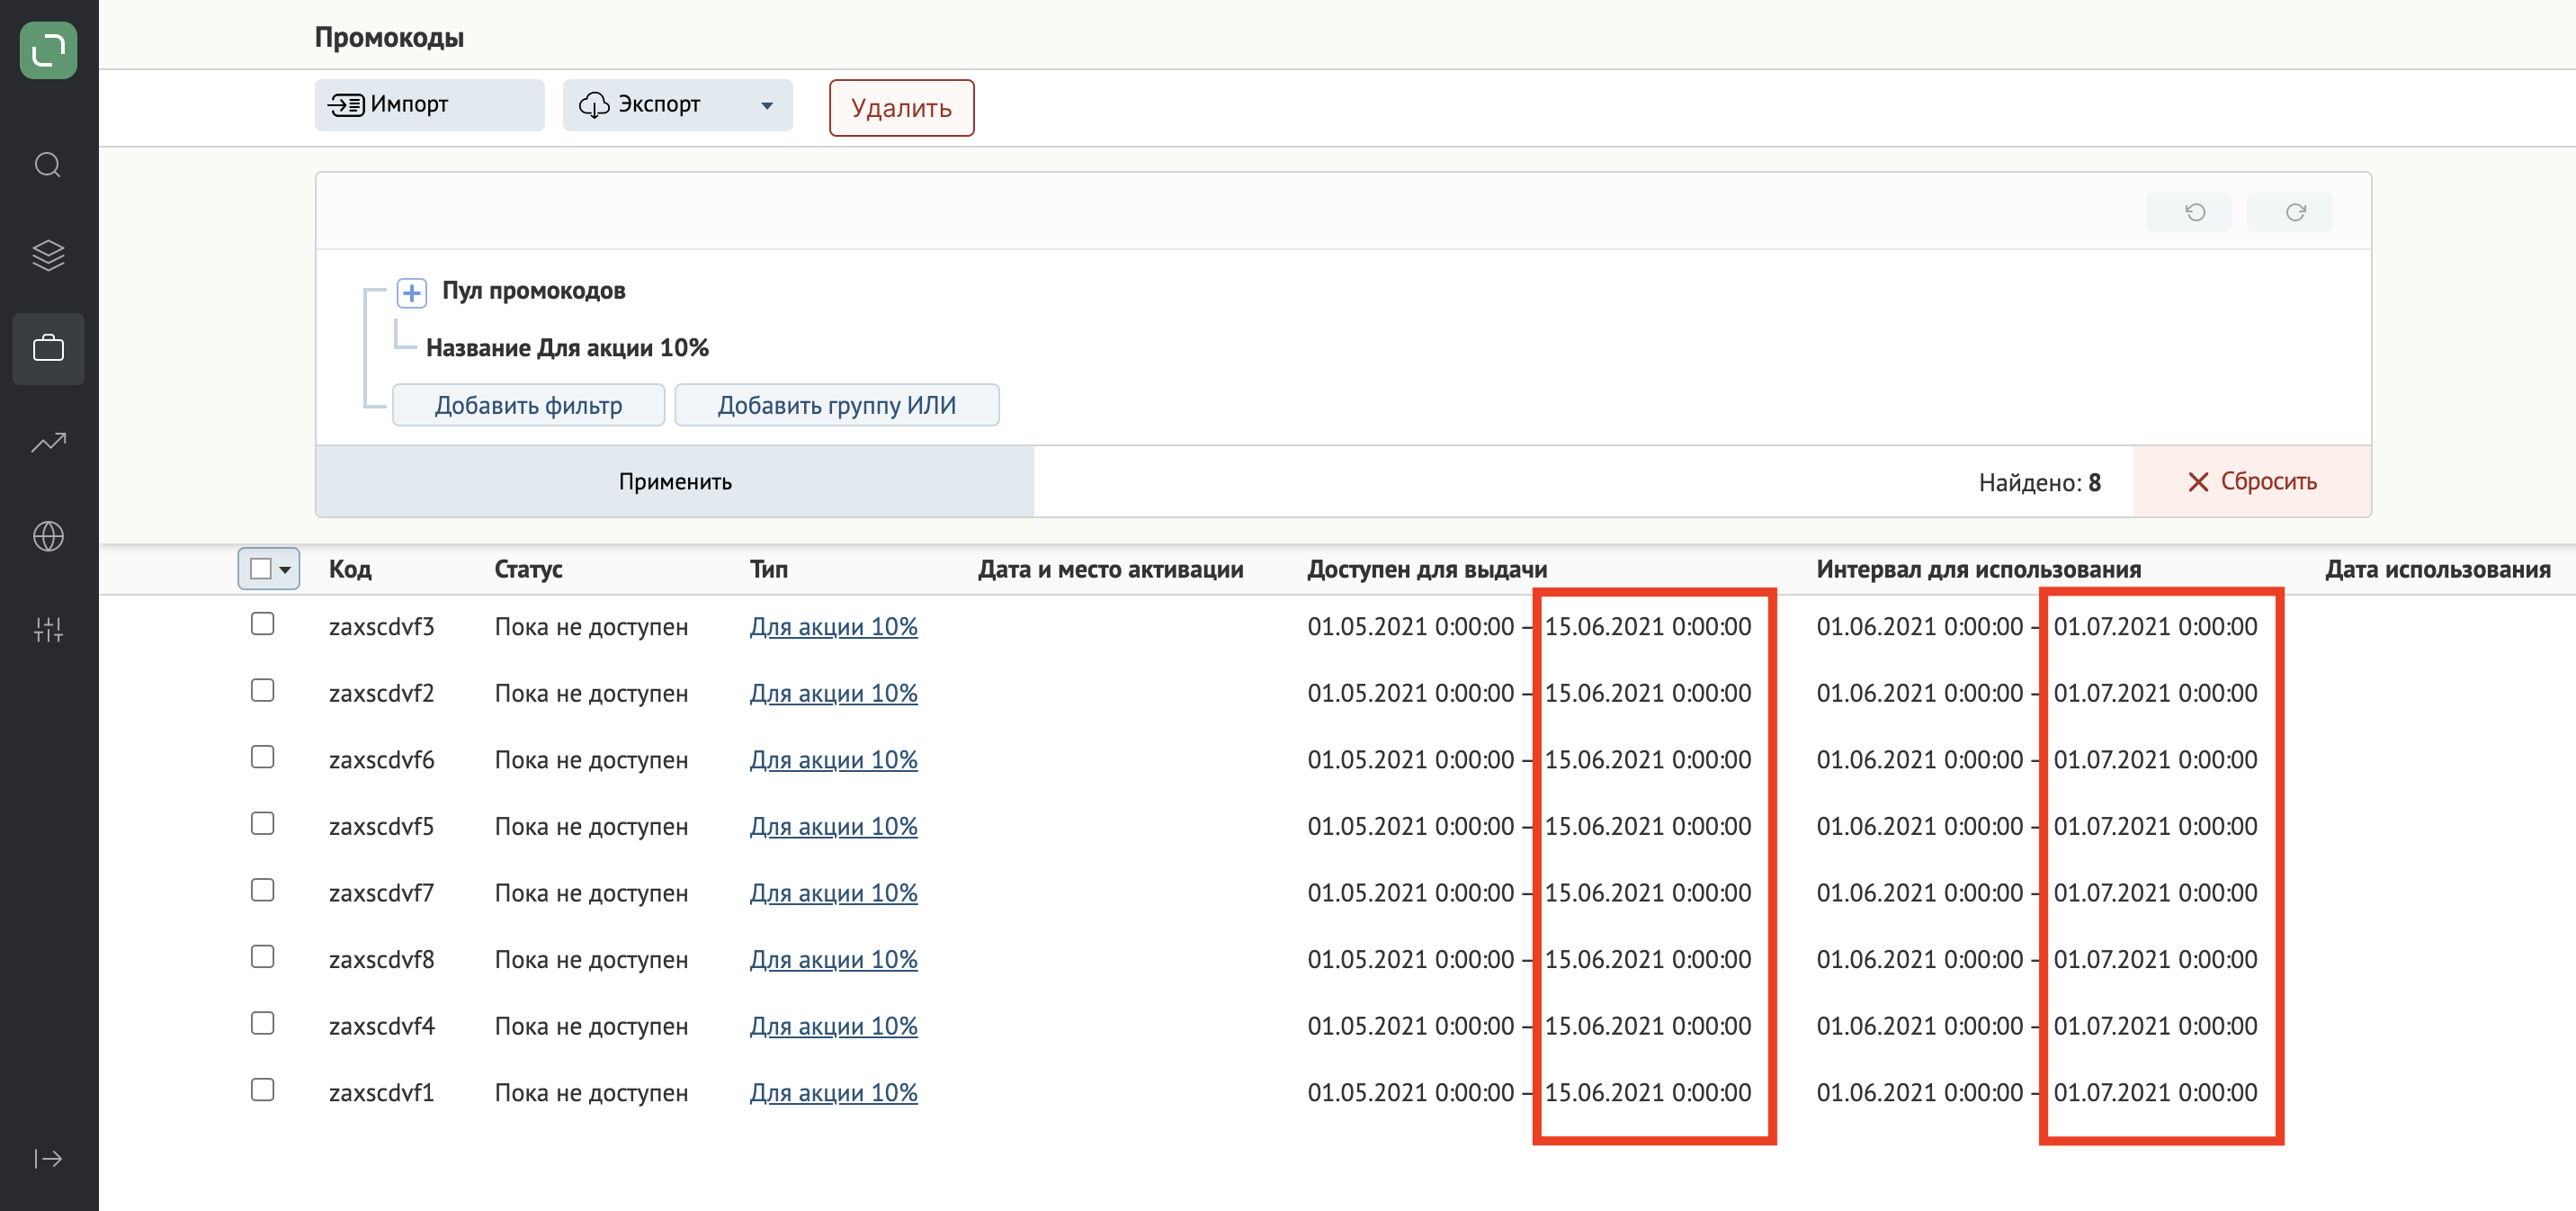This screenshot has width=2576, height=1211.
Task: Open the Экспорт dropdown arrow
Action: point(767,105)
